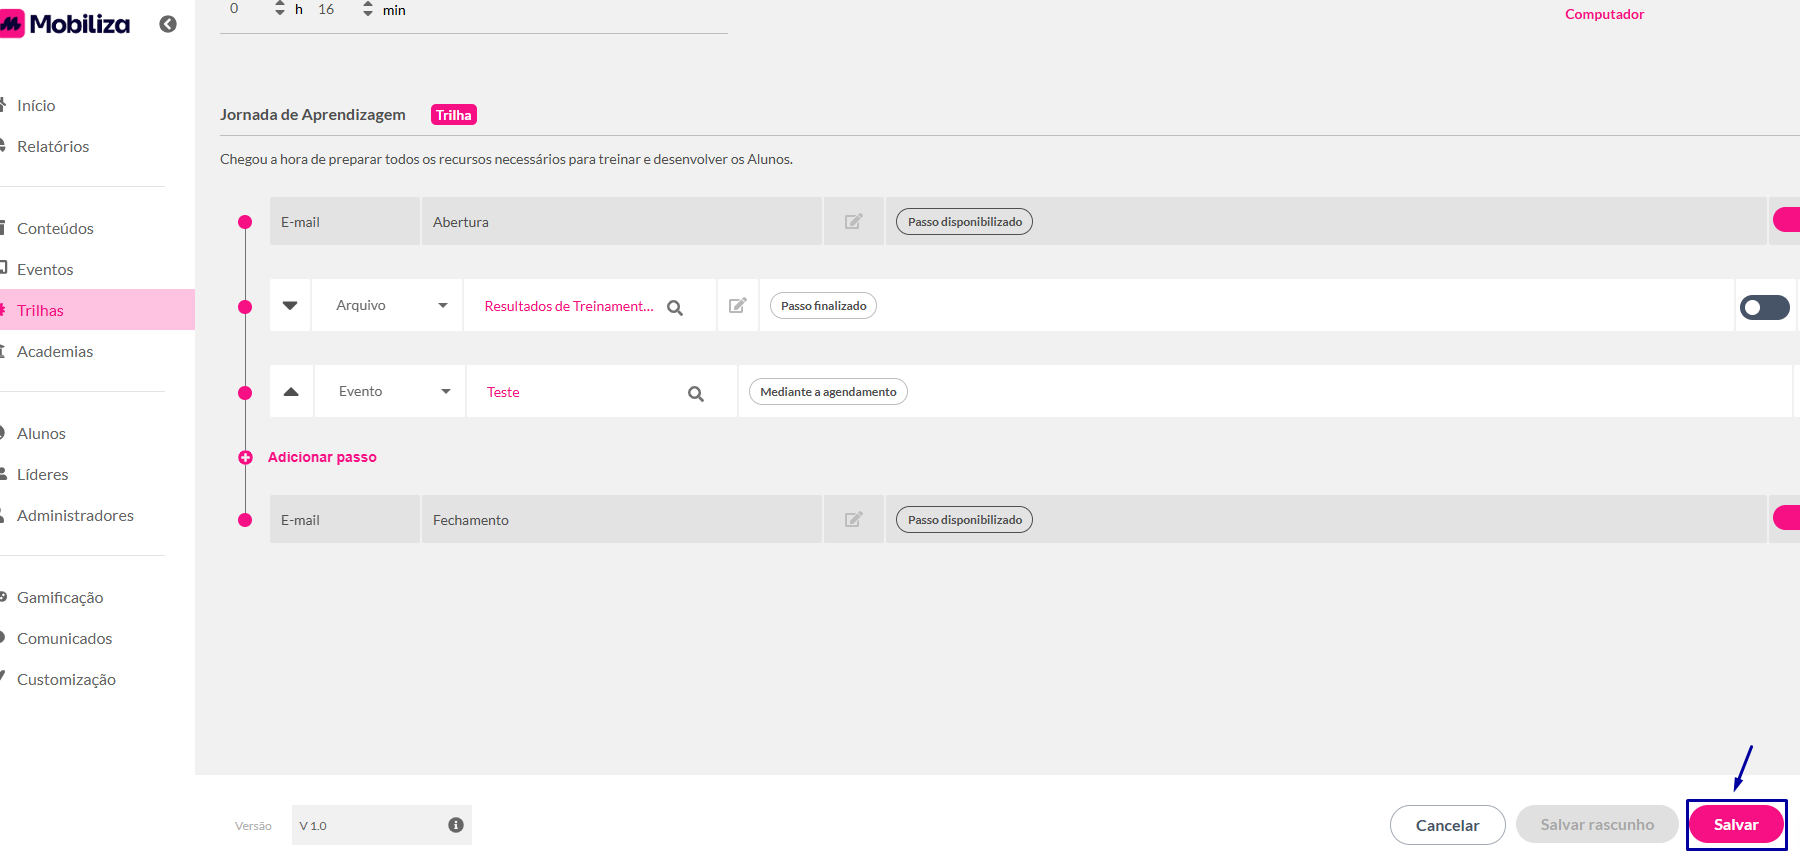Image resolution: width=1800 pixels, height=866 pixels.
Task: Select the Fechamento timeline dot
Action: point(245,520)
